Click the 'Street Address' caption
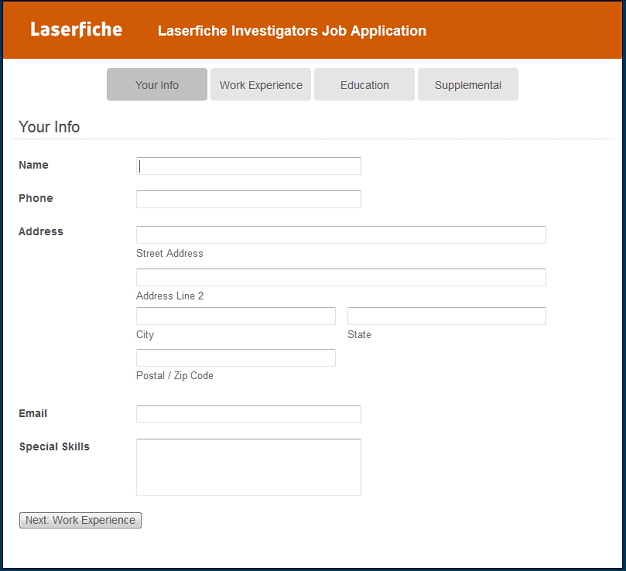626x571 pixels. click(x=170, y=253)
